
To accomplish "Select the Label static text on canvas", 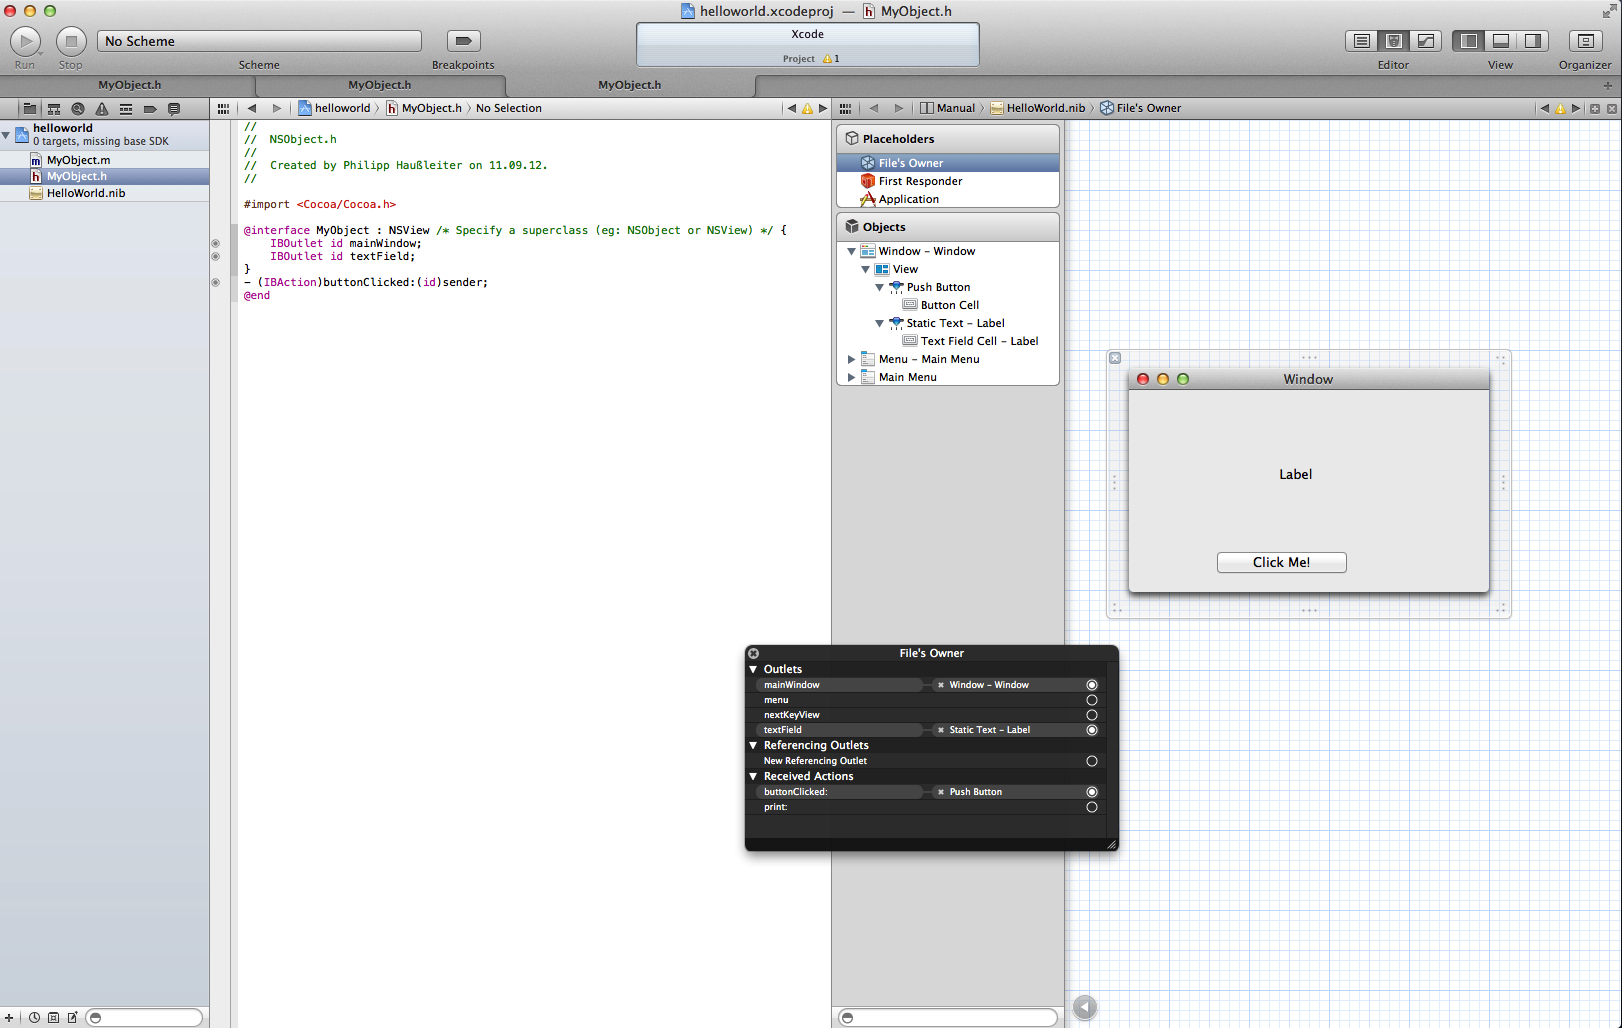I will click(x=1295, y=474).
